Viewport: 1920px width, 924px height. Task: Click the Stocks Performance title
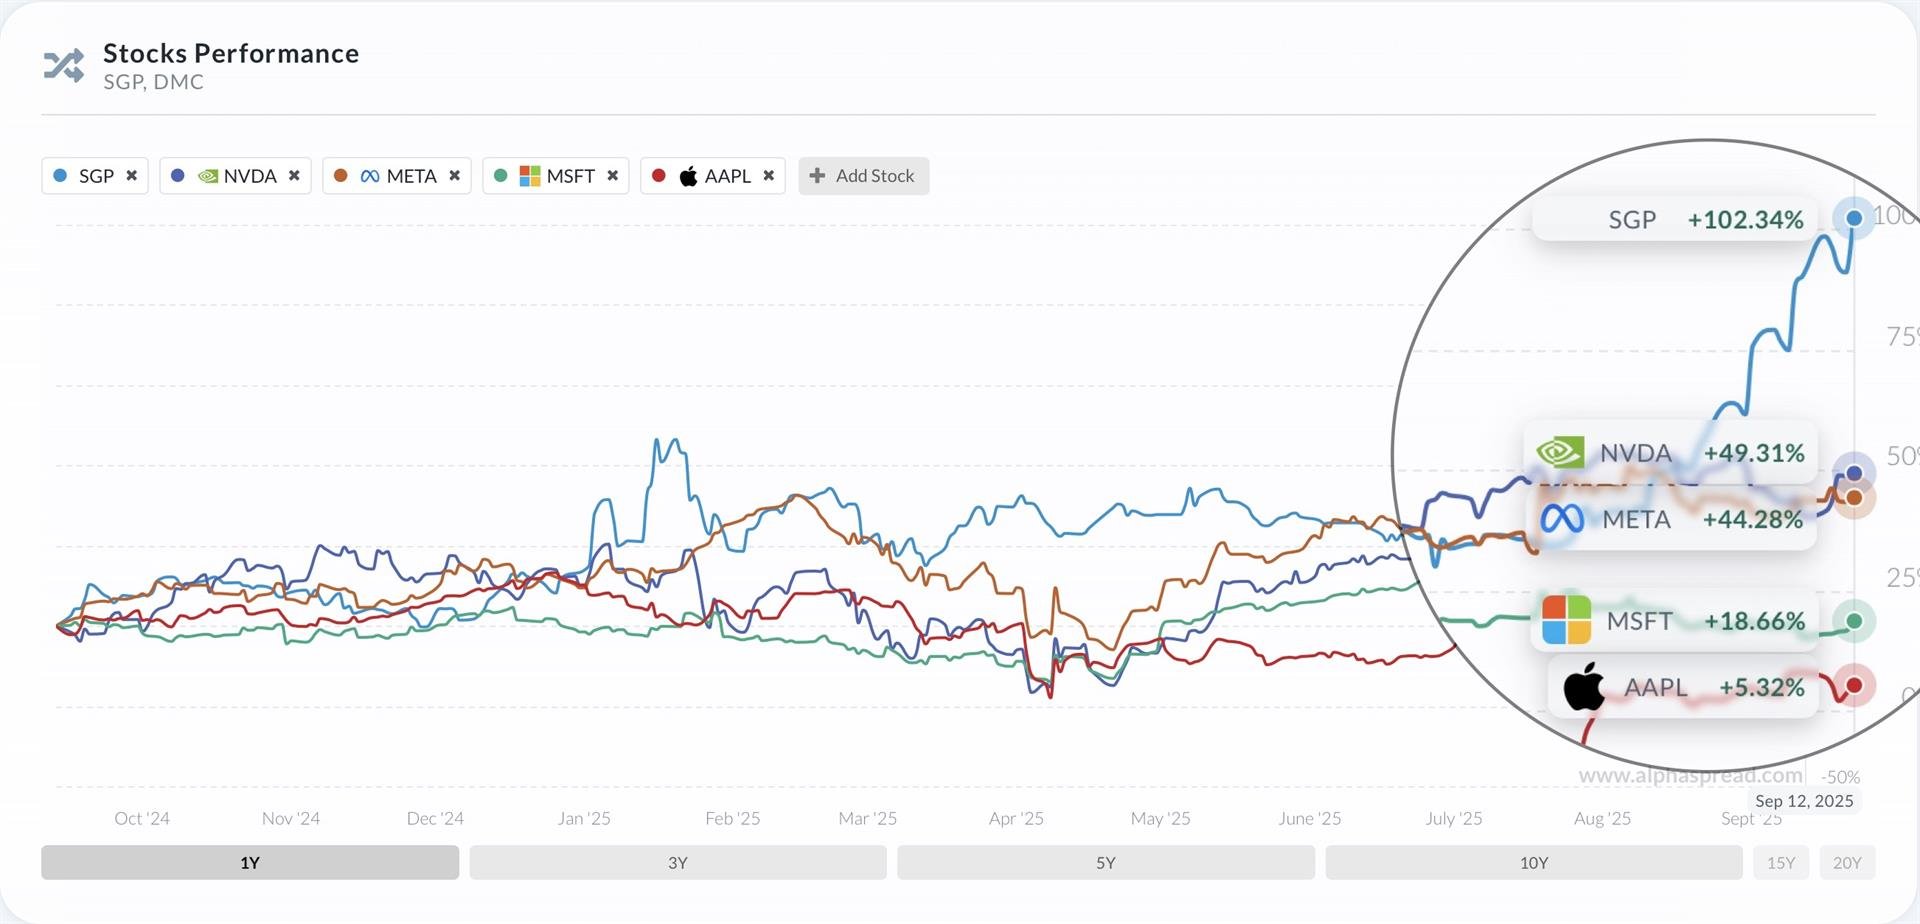pyautogui.click(x=231, y=53)
